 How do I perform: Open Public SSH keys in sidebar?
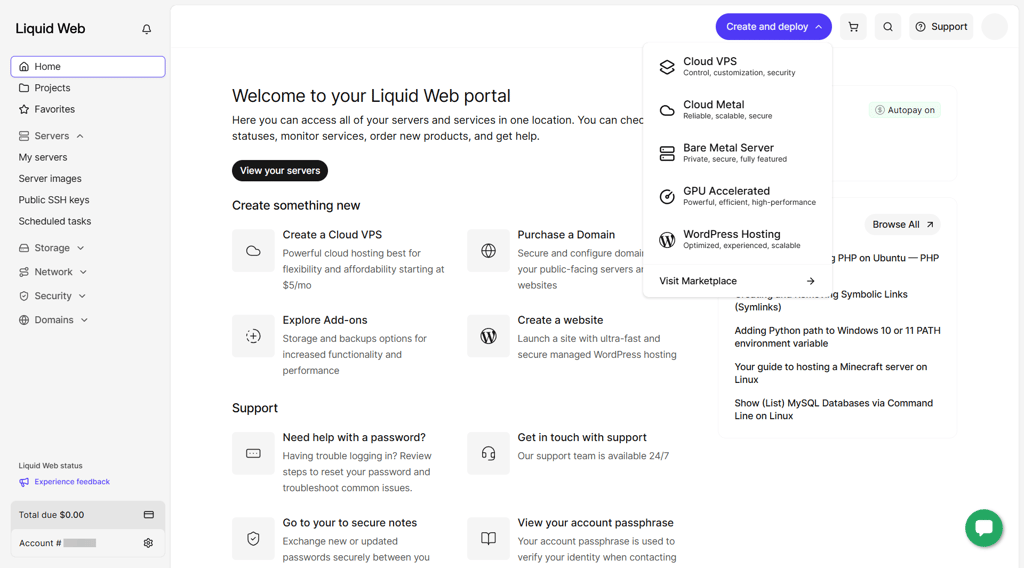tap(54, 200)
